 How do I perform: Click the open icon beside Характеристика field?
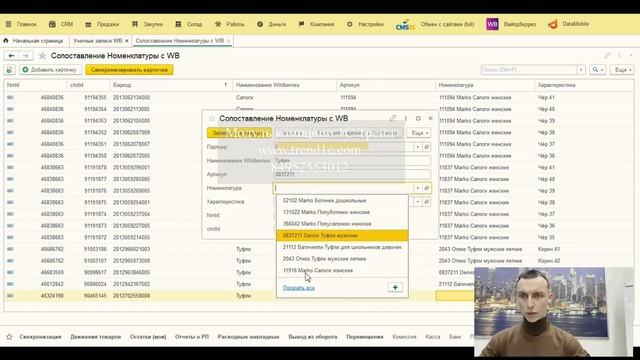pos(427,202)
